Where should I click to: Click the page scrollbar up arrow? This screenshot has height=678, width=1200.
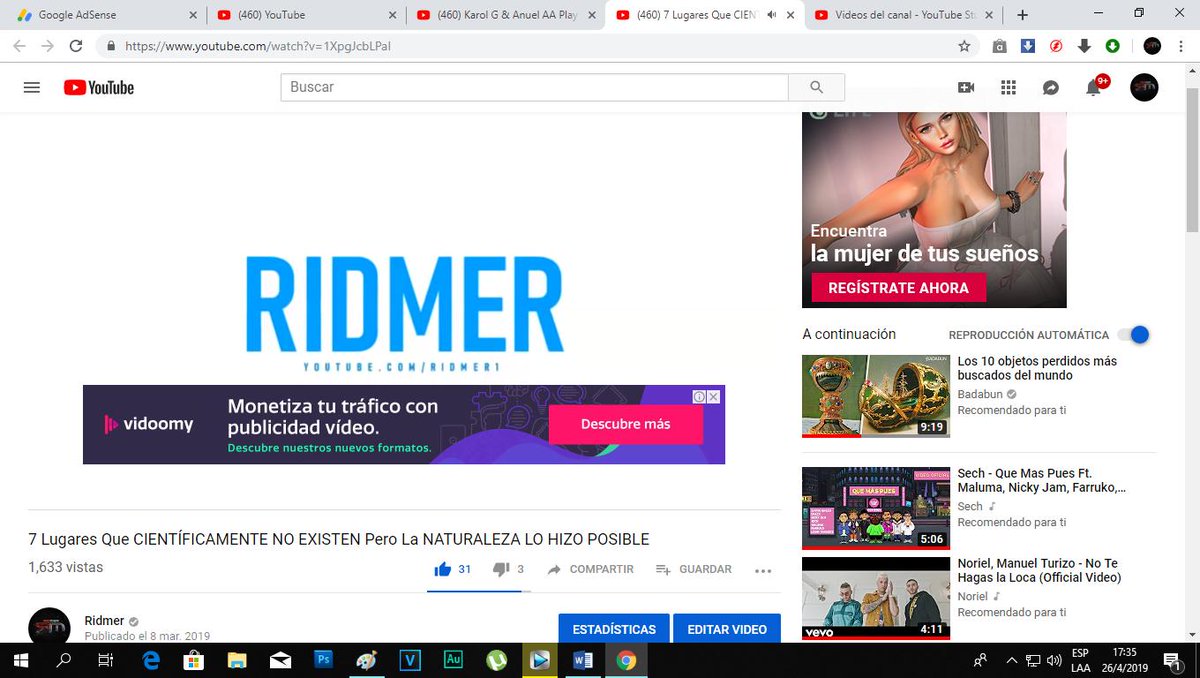point(1191,72)
